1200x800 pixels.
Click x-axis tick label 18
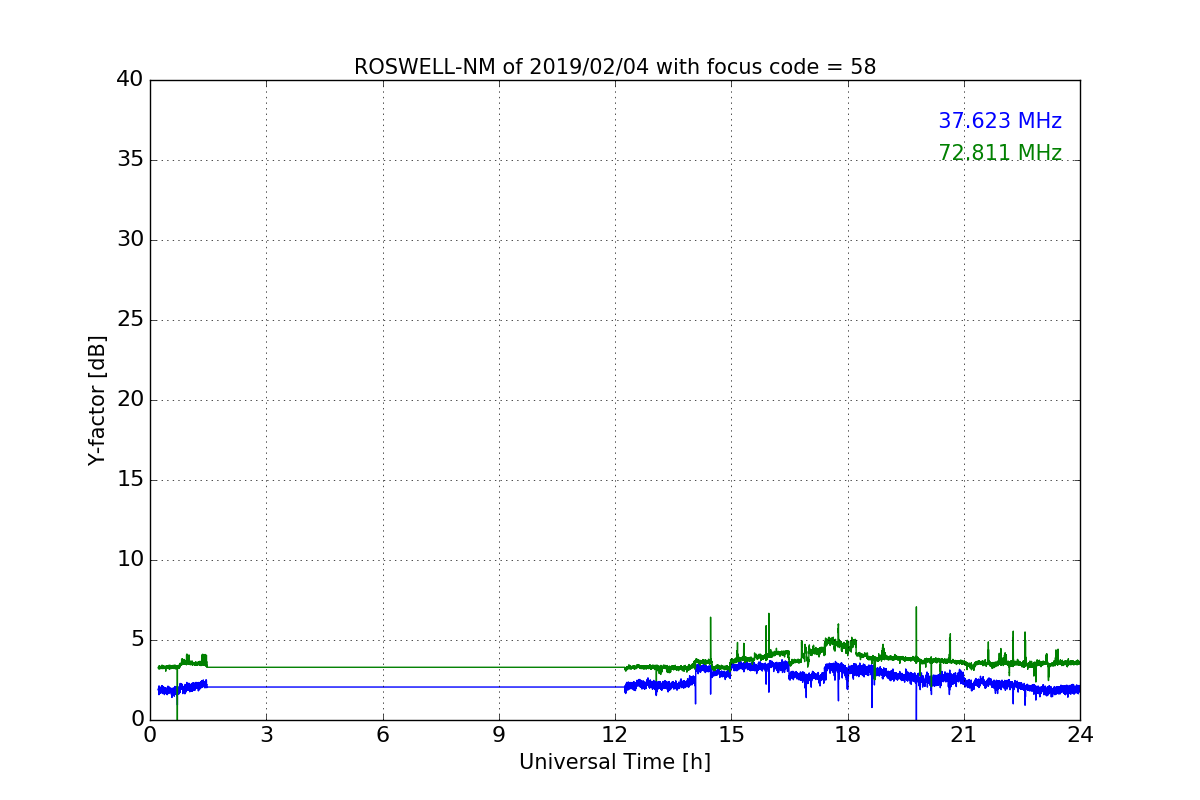[848, 735]
